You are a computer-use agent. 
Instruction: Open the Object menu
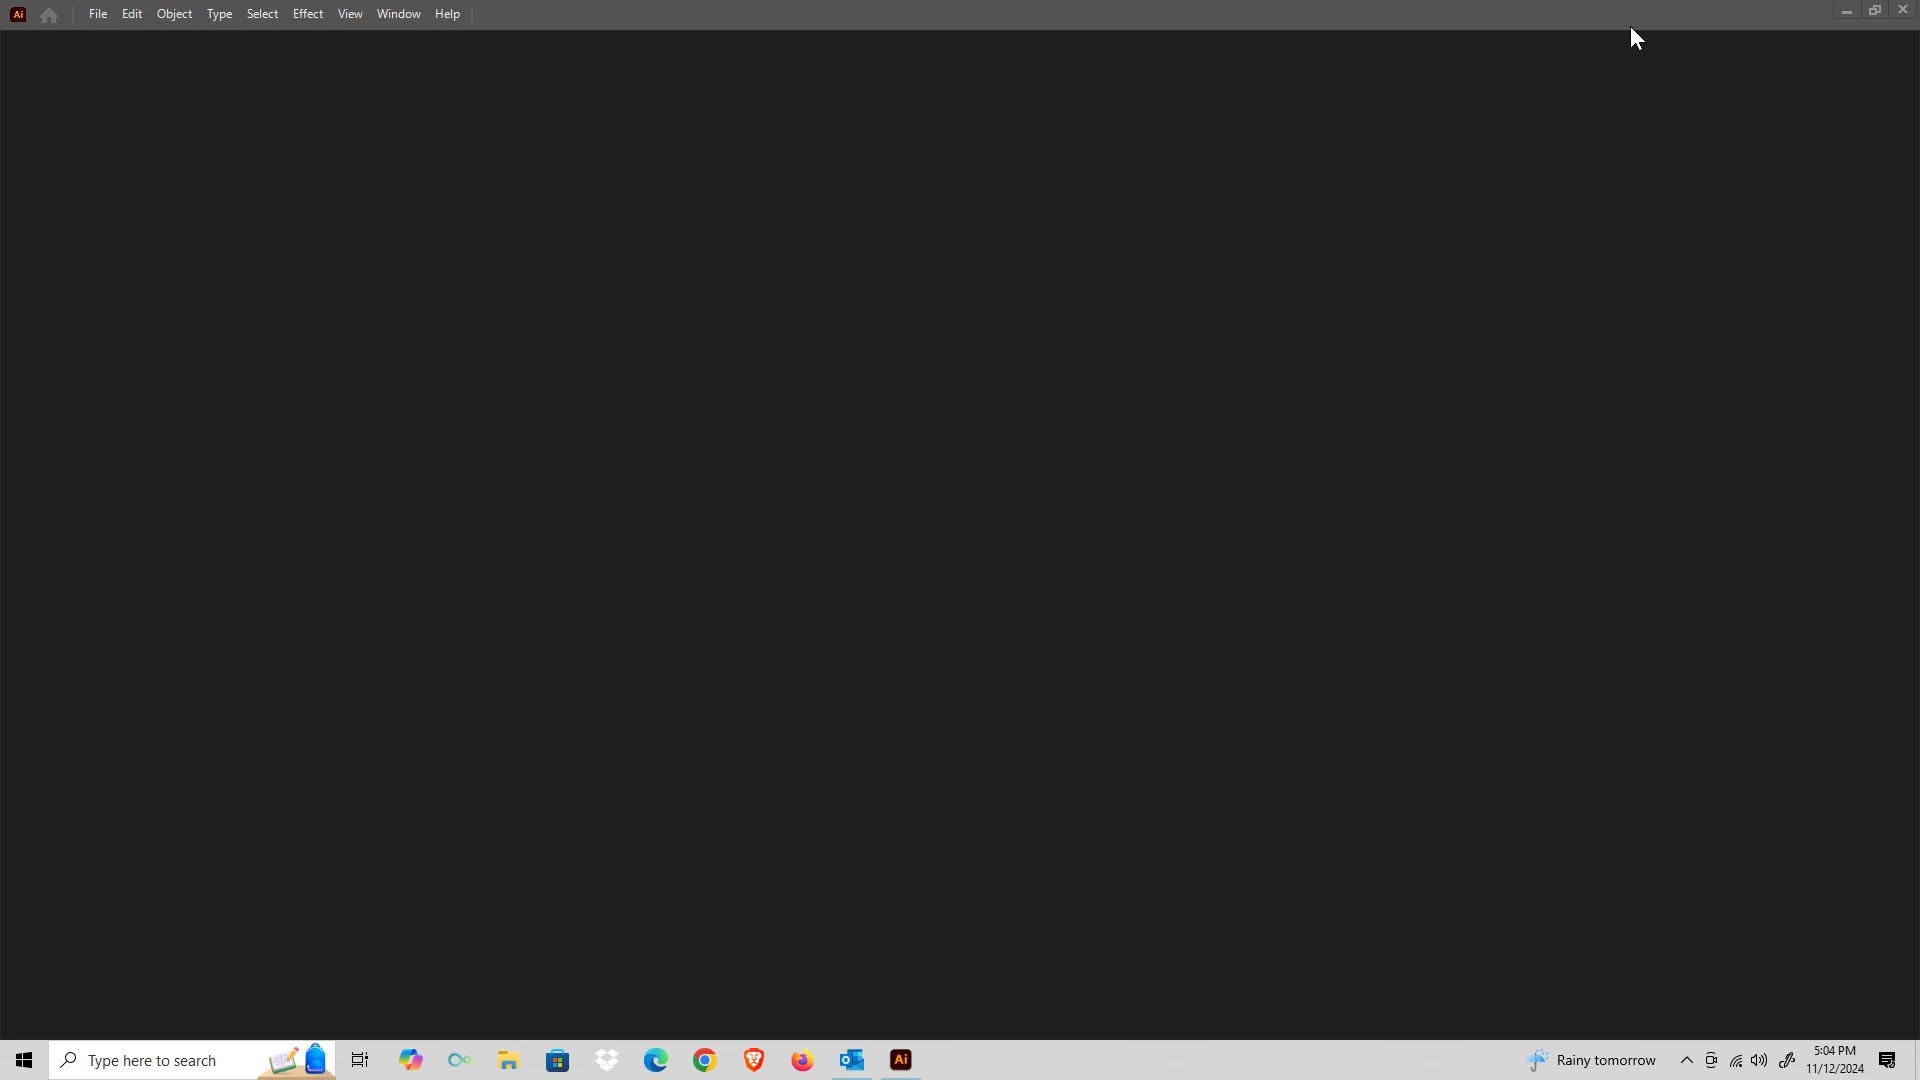(x=175, y=14)
